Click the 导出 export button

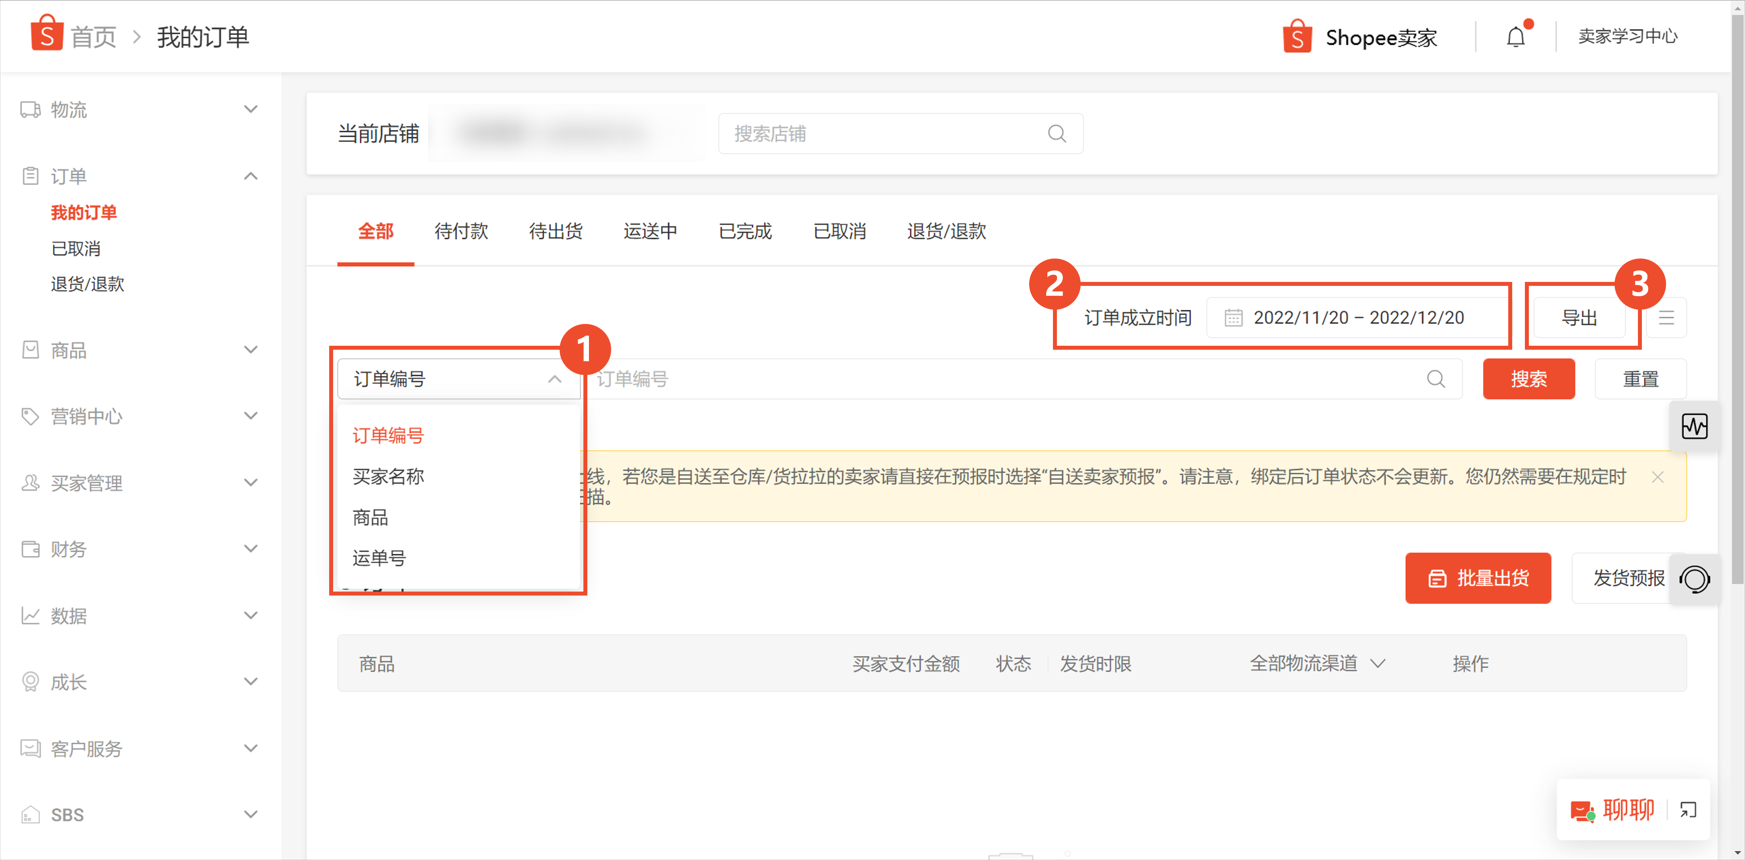[x=1580, y=318]
